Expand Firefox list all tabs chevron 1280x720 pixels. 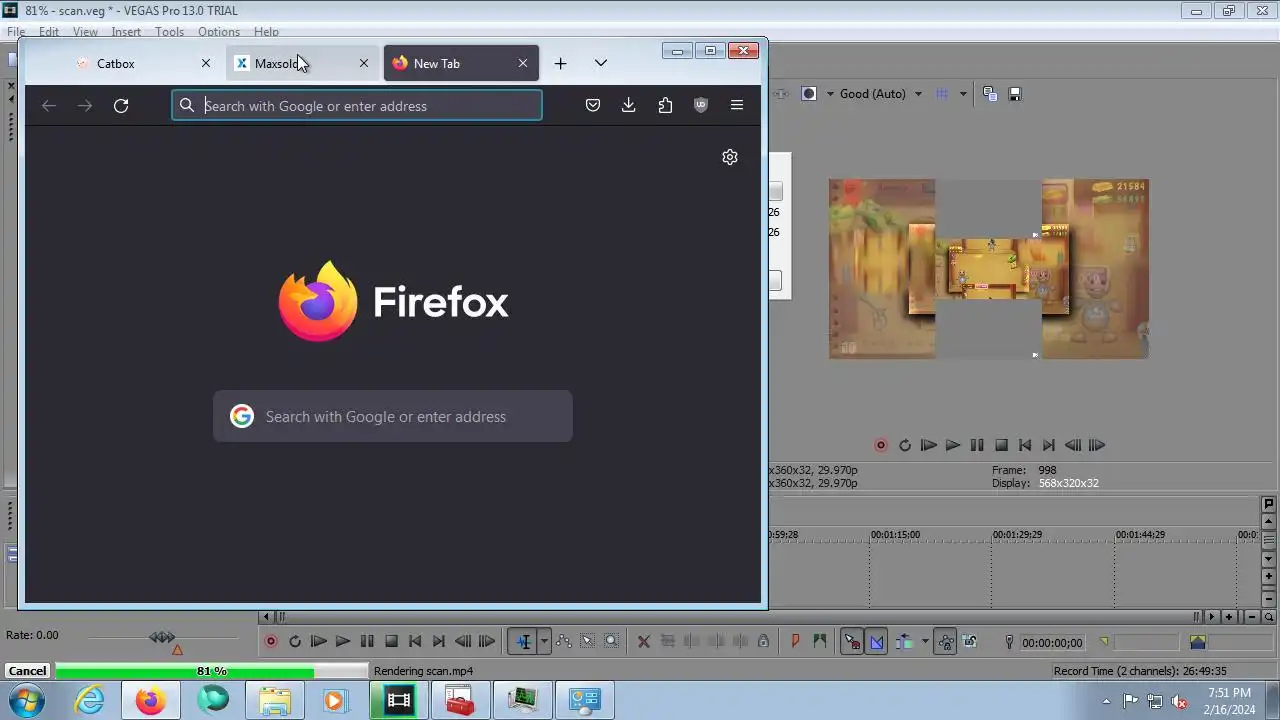point(600,63)
